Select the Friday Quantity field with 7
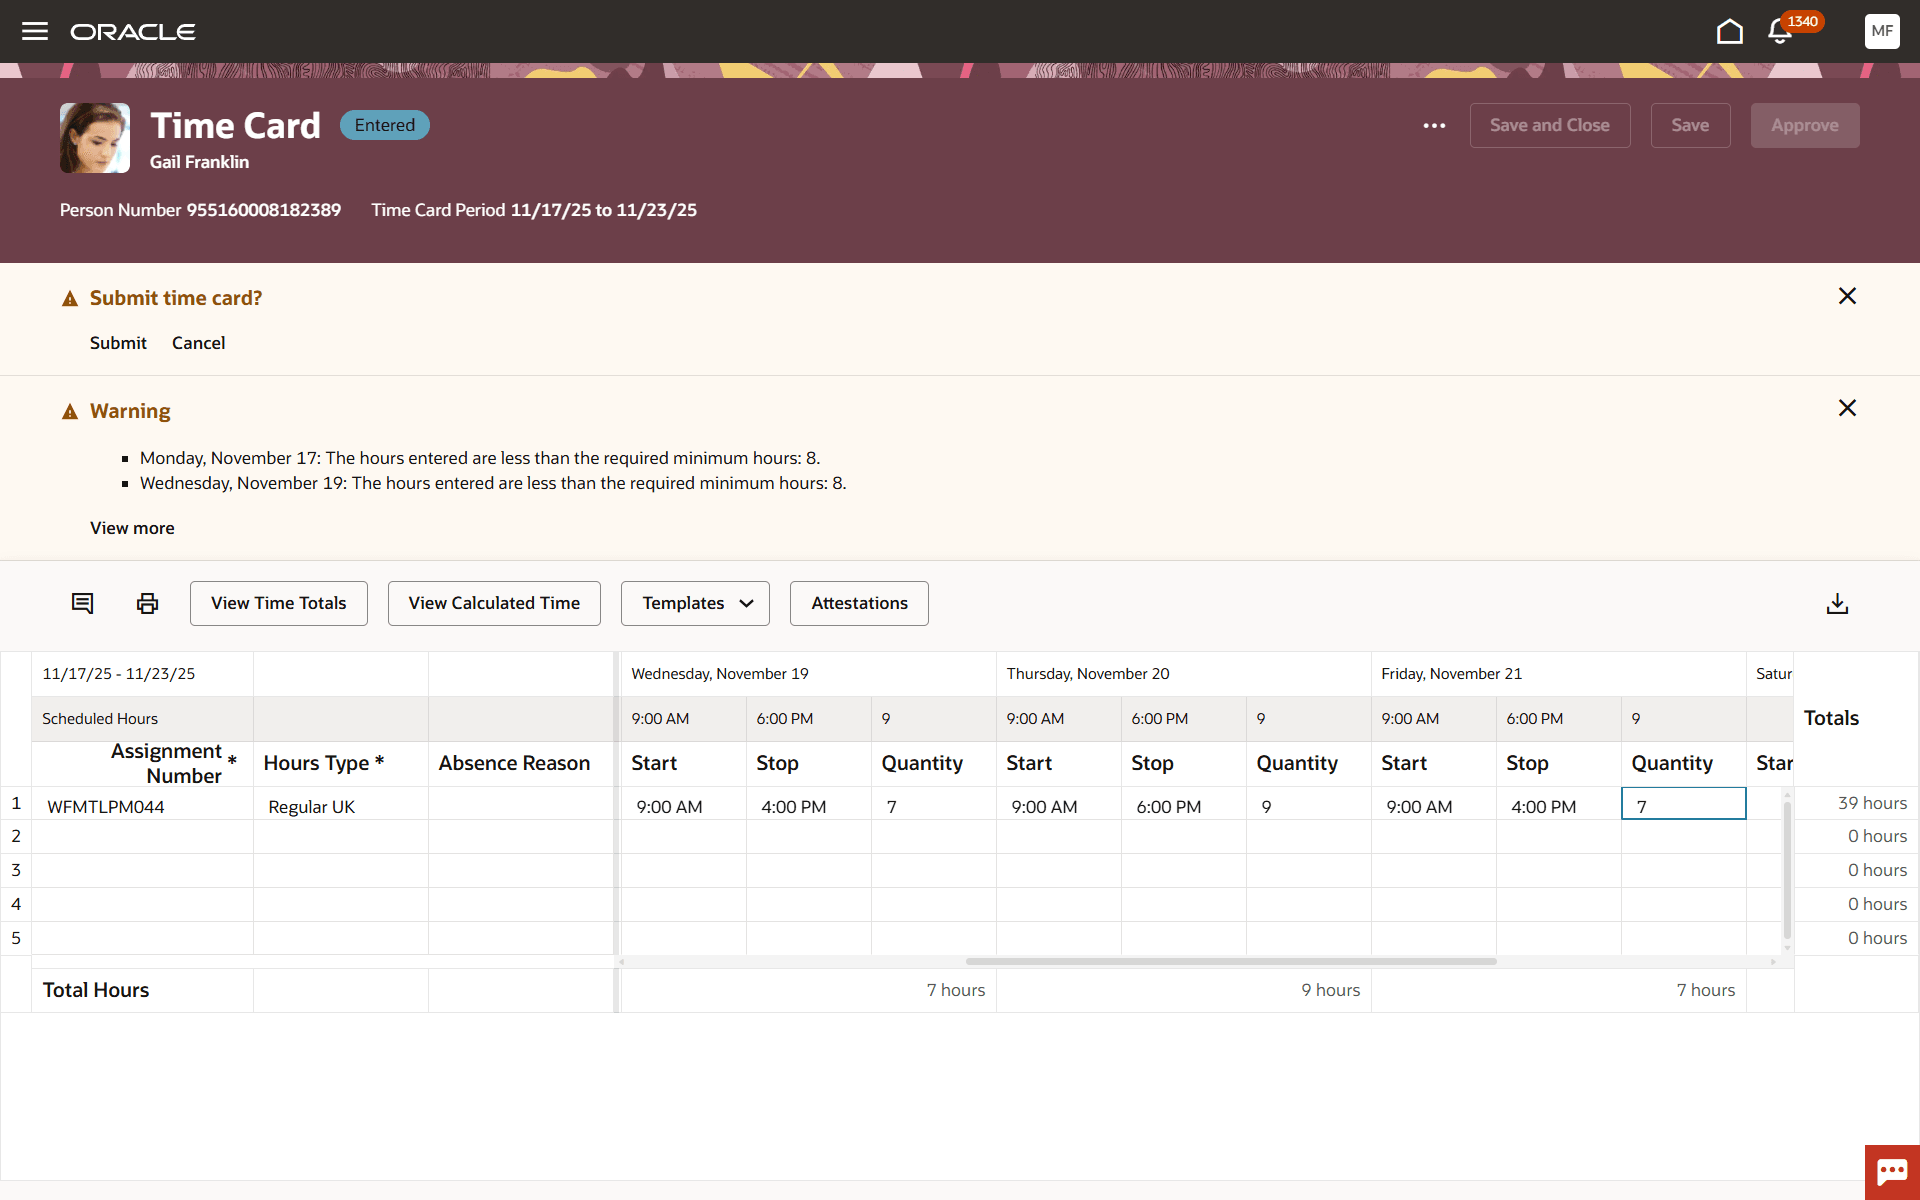 pyautogui.click(x=1683, y=805)
